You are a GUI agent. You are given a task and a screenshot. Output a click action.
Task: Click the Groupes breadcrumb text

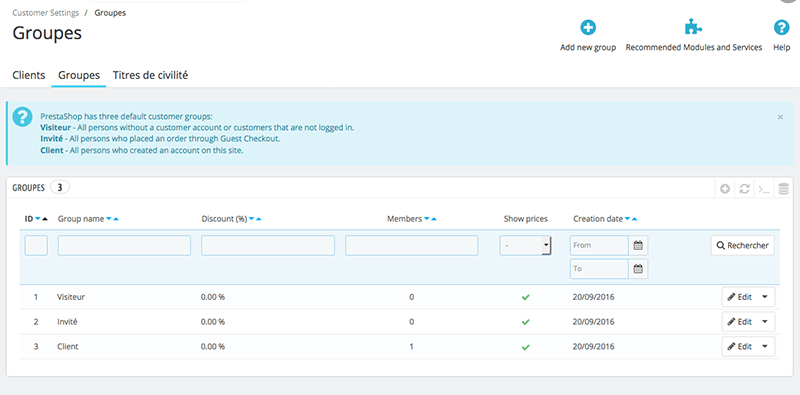point(110,13)
